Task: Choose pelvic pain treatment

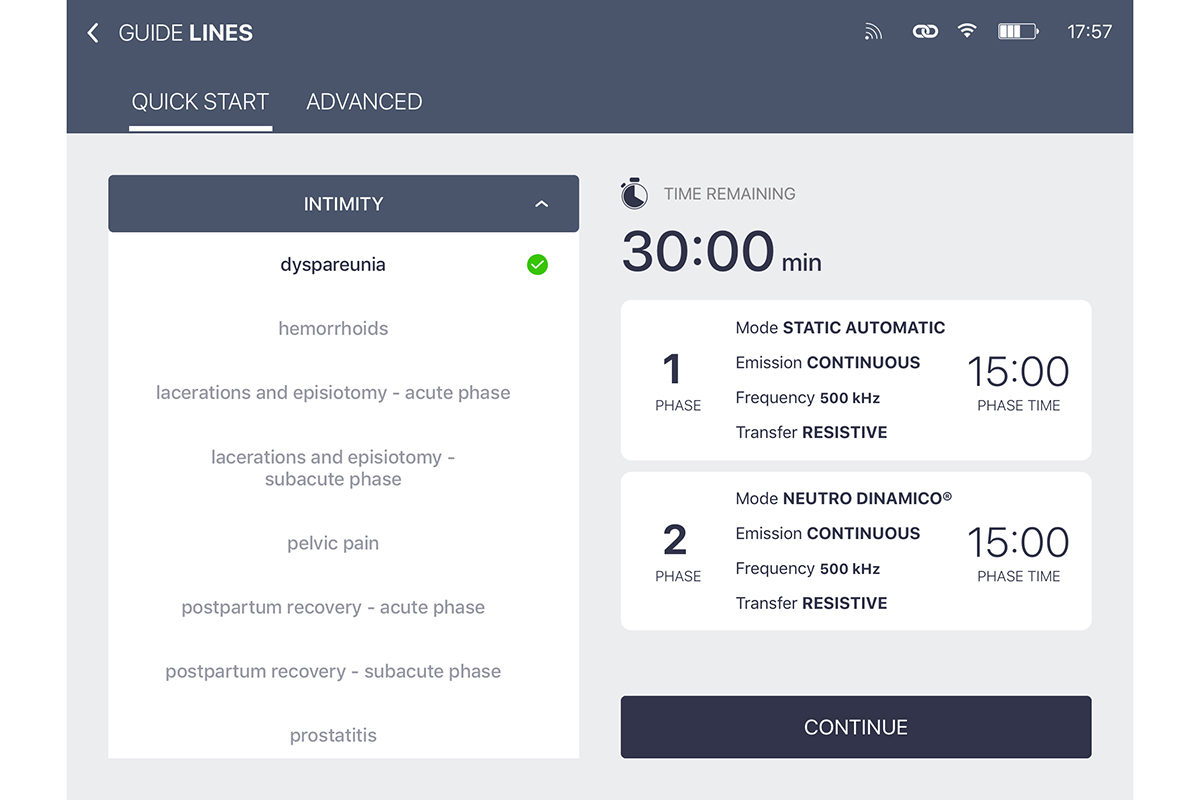Action: (333, 544)
